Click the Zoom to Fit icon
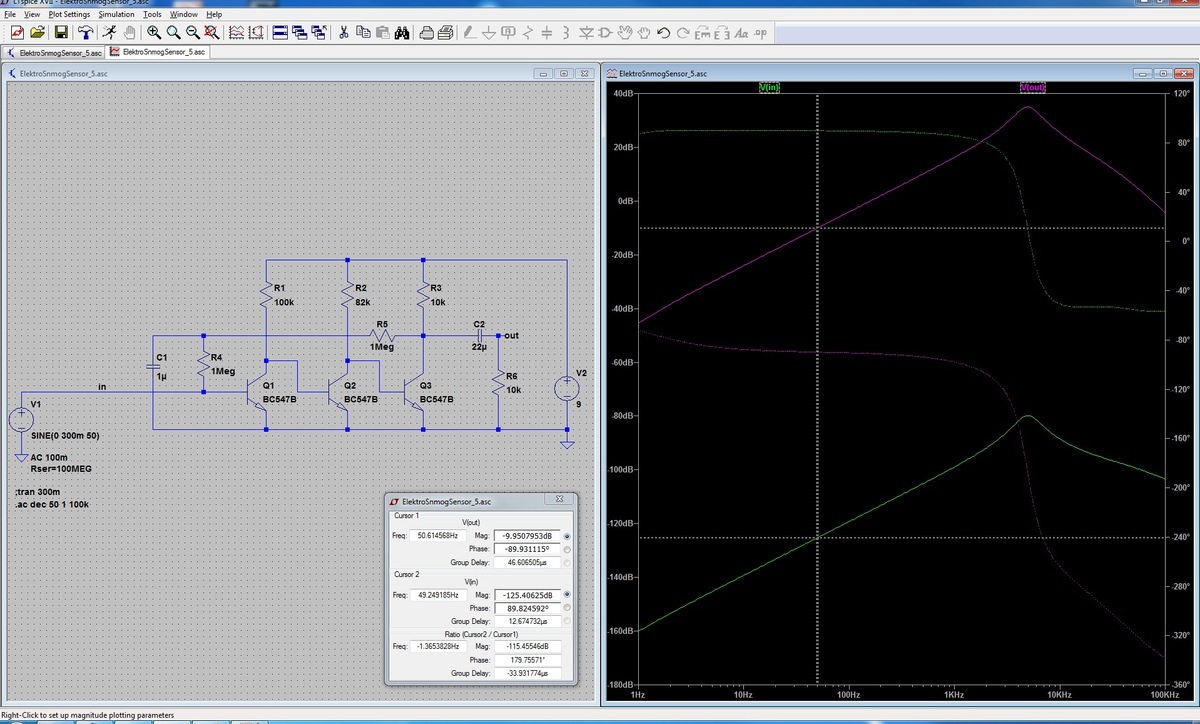 (x=212, y=32)
